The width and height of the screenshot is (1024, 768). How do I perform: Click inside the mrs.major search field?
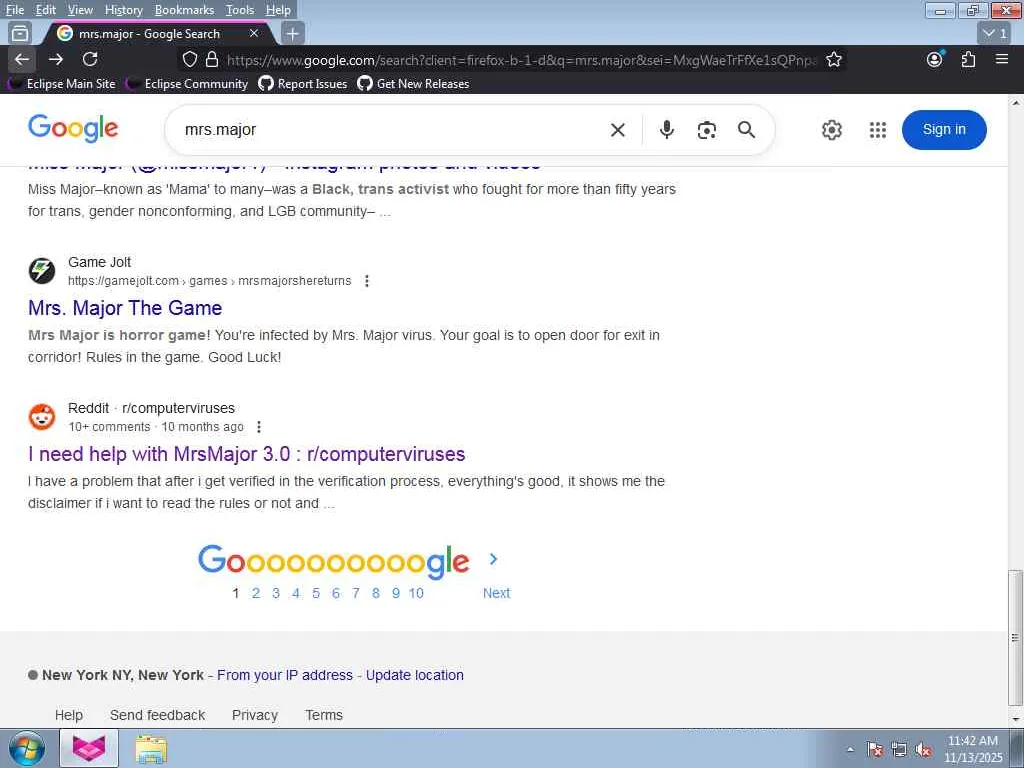point(392,130)
